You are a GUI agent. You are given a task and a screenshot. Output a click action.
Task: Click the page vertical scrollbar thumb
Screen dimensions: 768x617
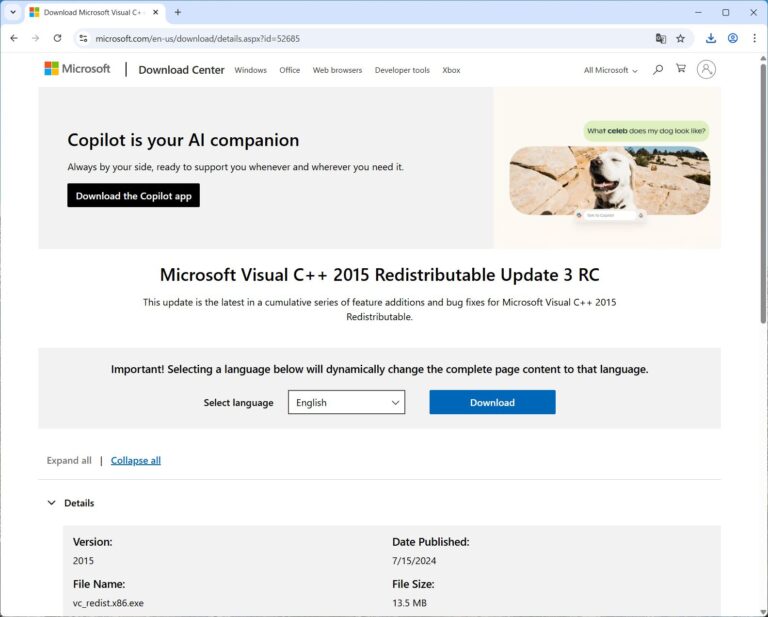tap(763, 192)
